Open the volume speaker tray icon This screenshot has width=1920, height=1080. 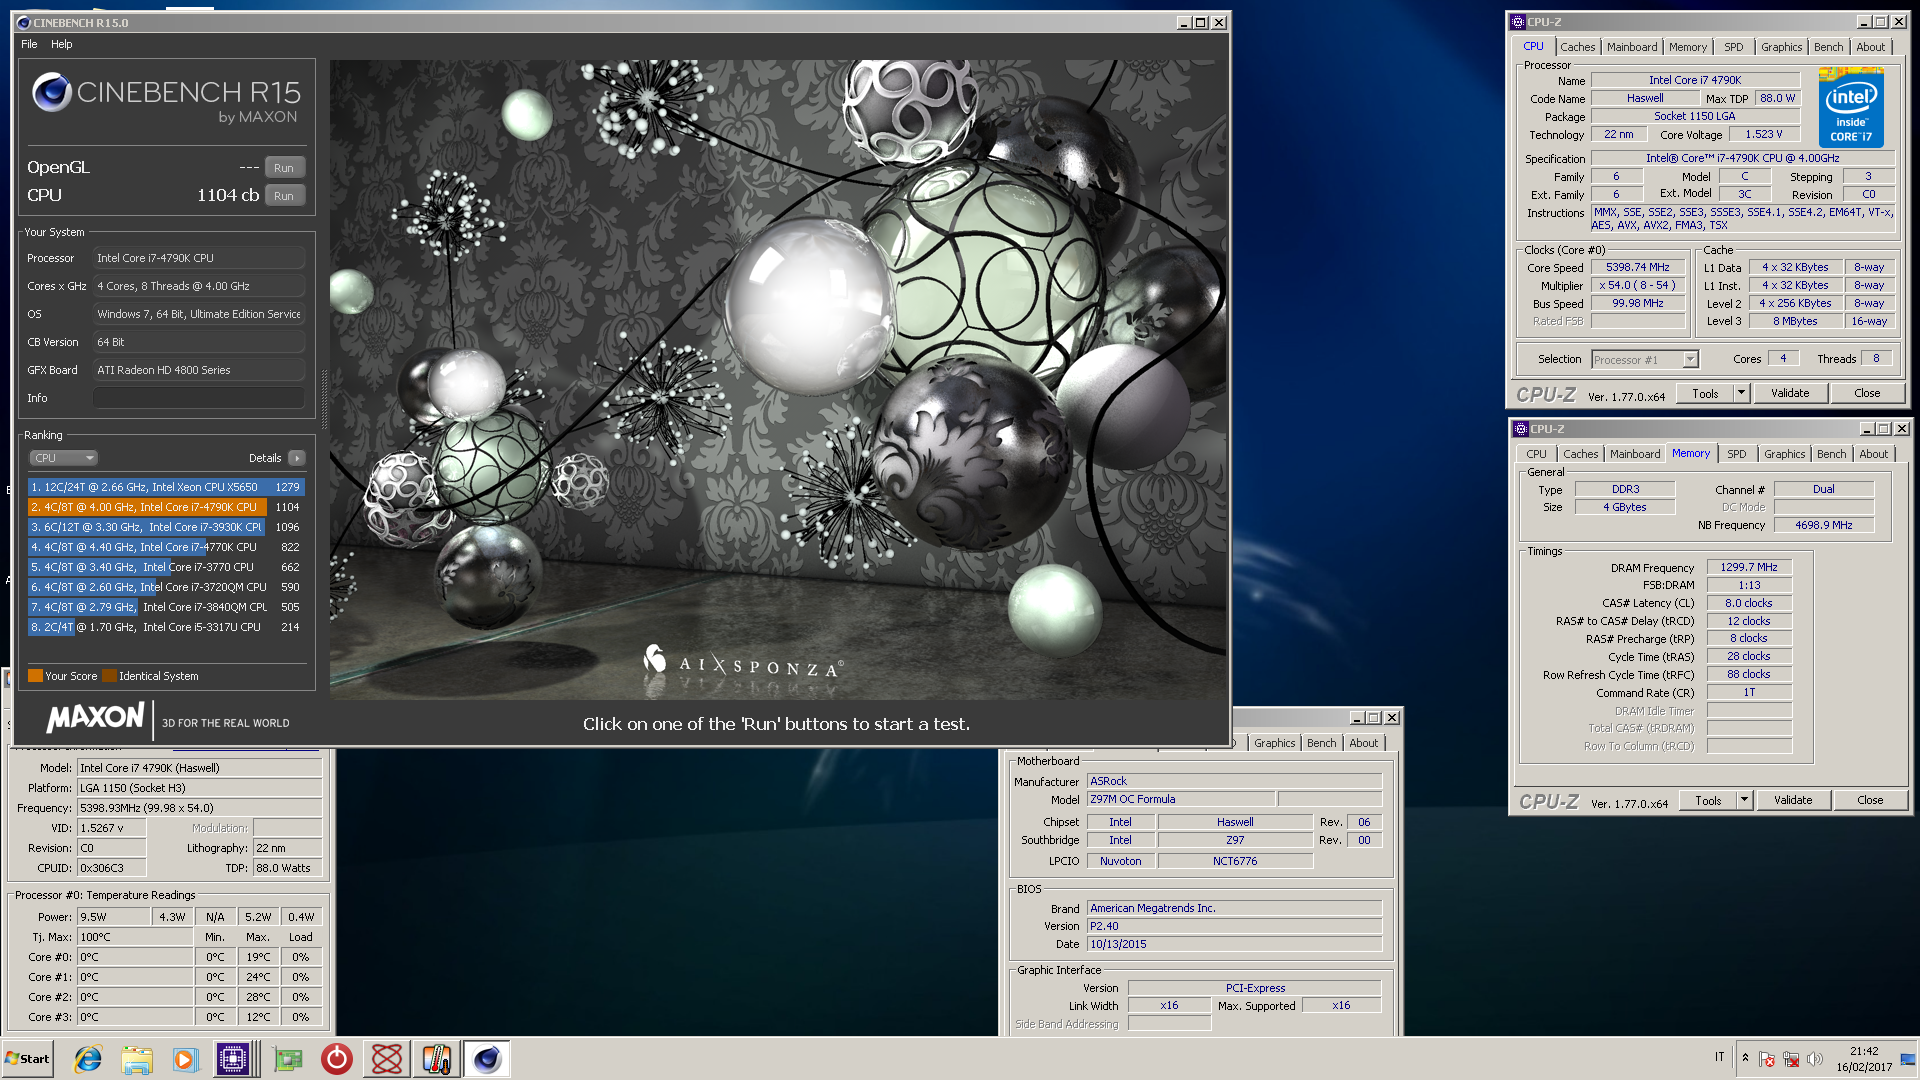pyautogui.click(x=1815, y=1059)
